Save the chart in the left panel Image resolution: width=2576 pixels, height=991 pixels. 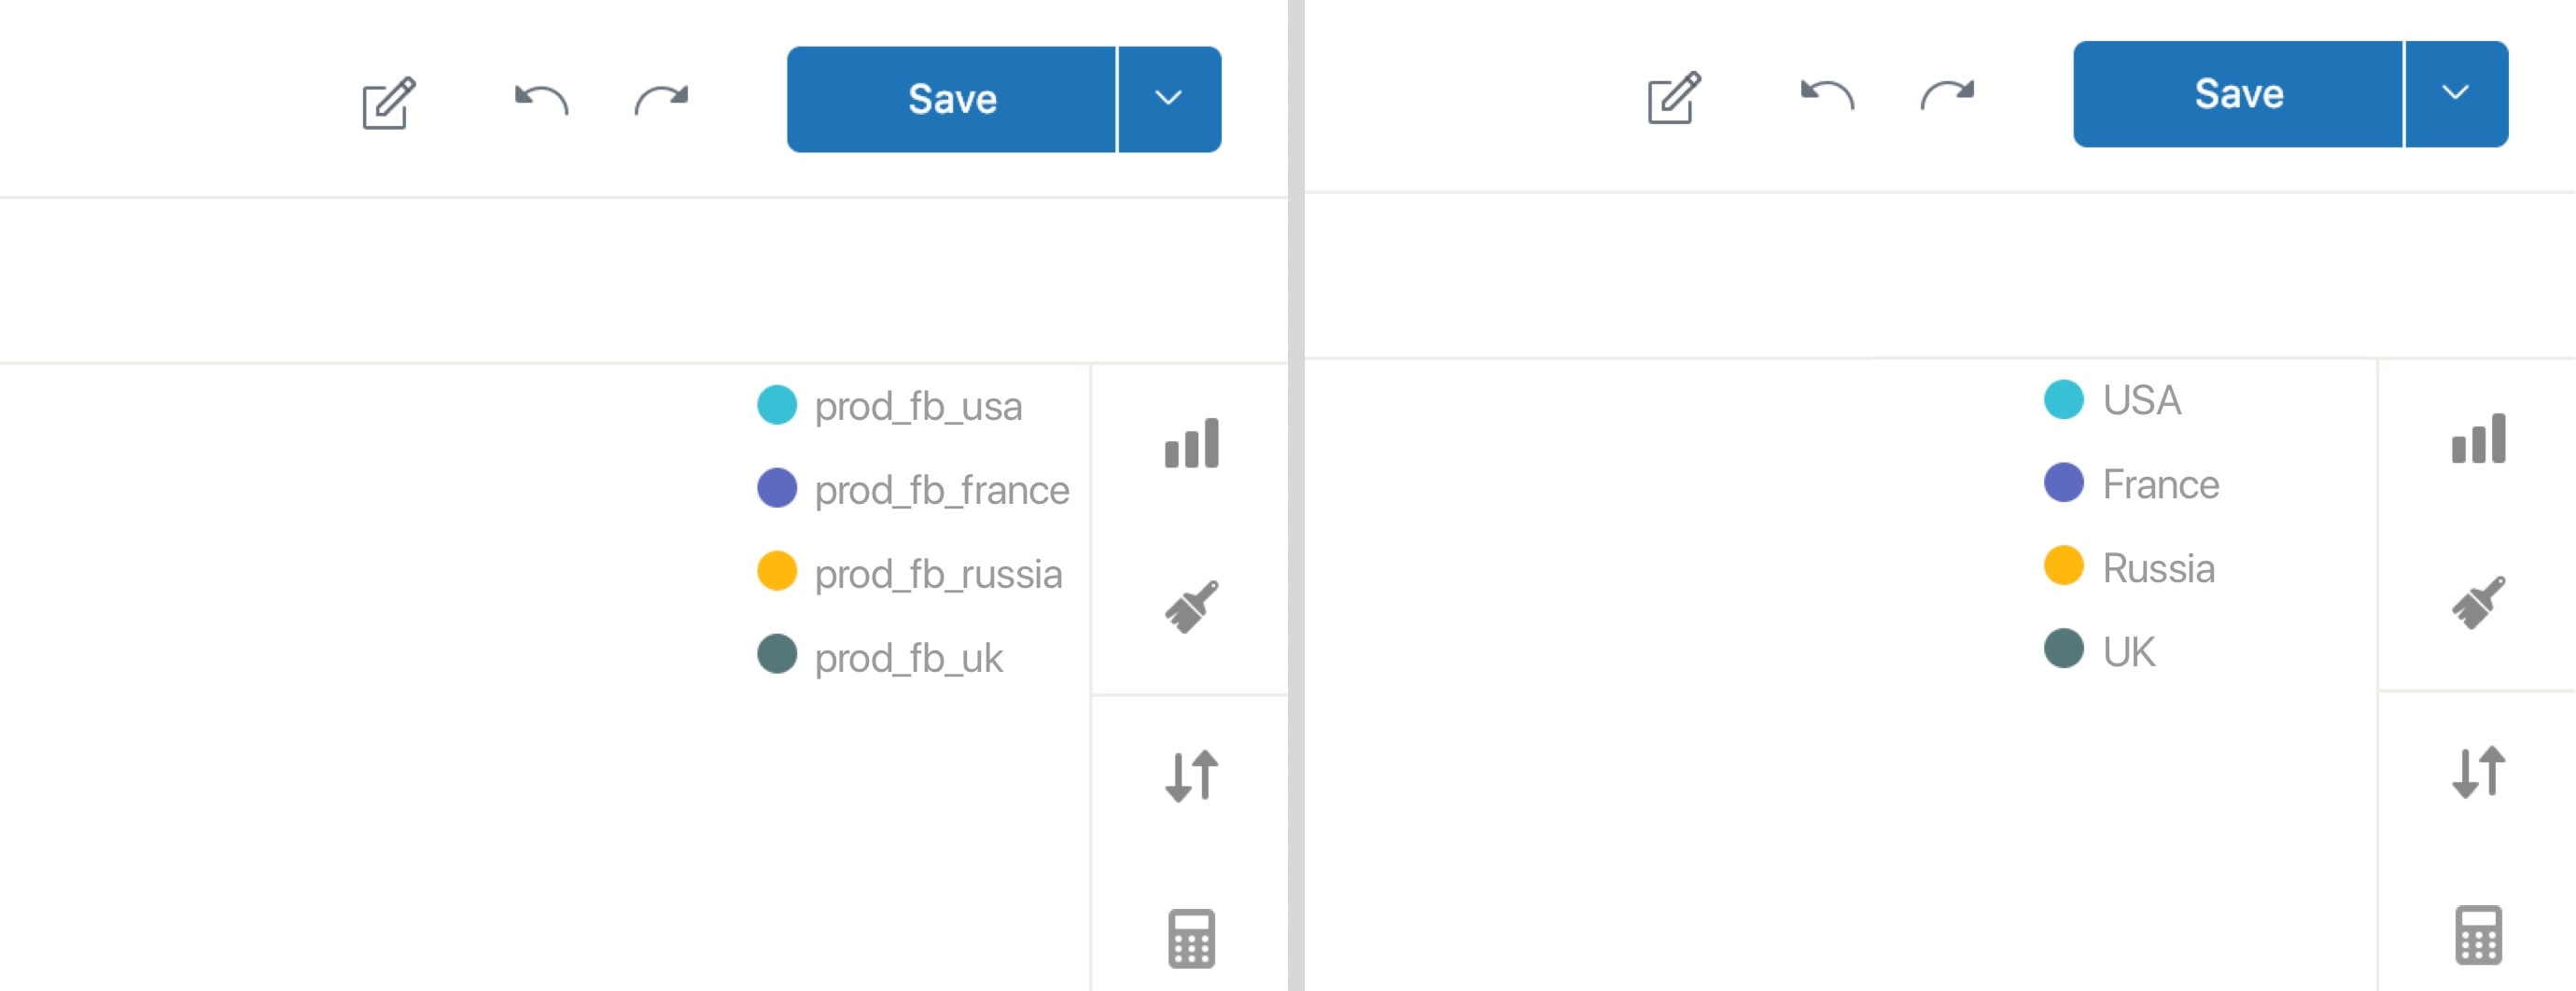(x=951, y=99)
